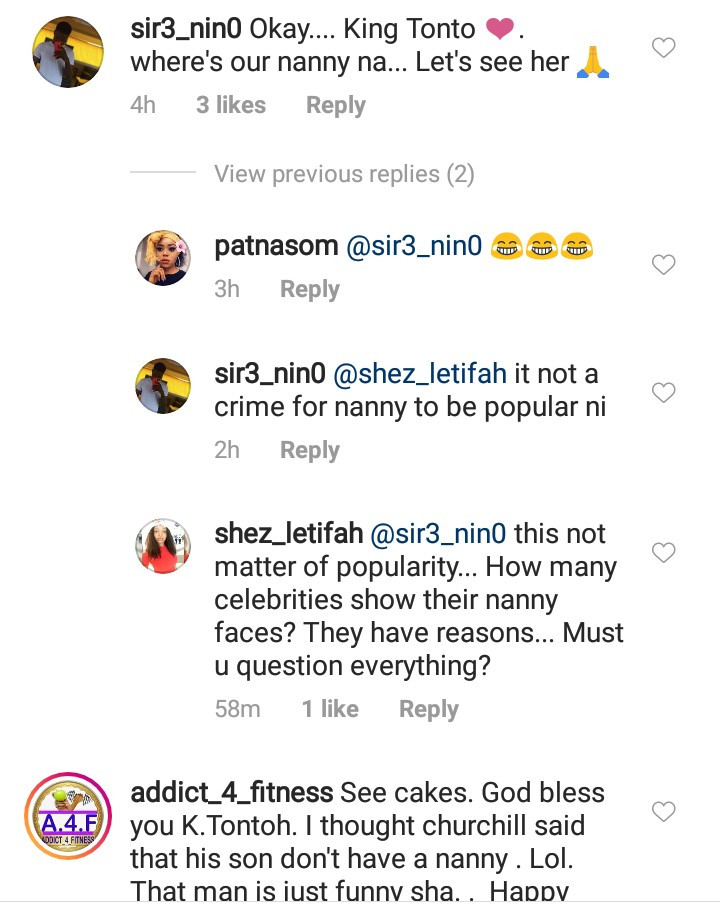Open patnasom's profile avatar
The height and width of the screenshot is (920, 720).
tap(163, 259)
